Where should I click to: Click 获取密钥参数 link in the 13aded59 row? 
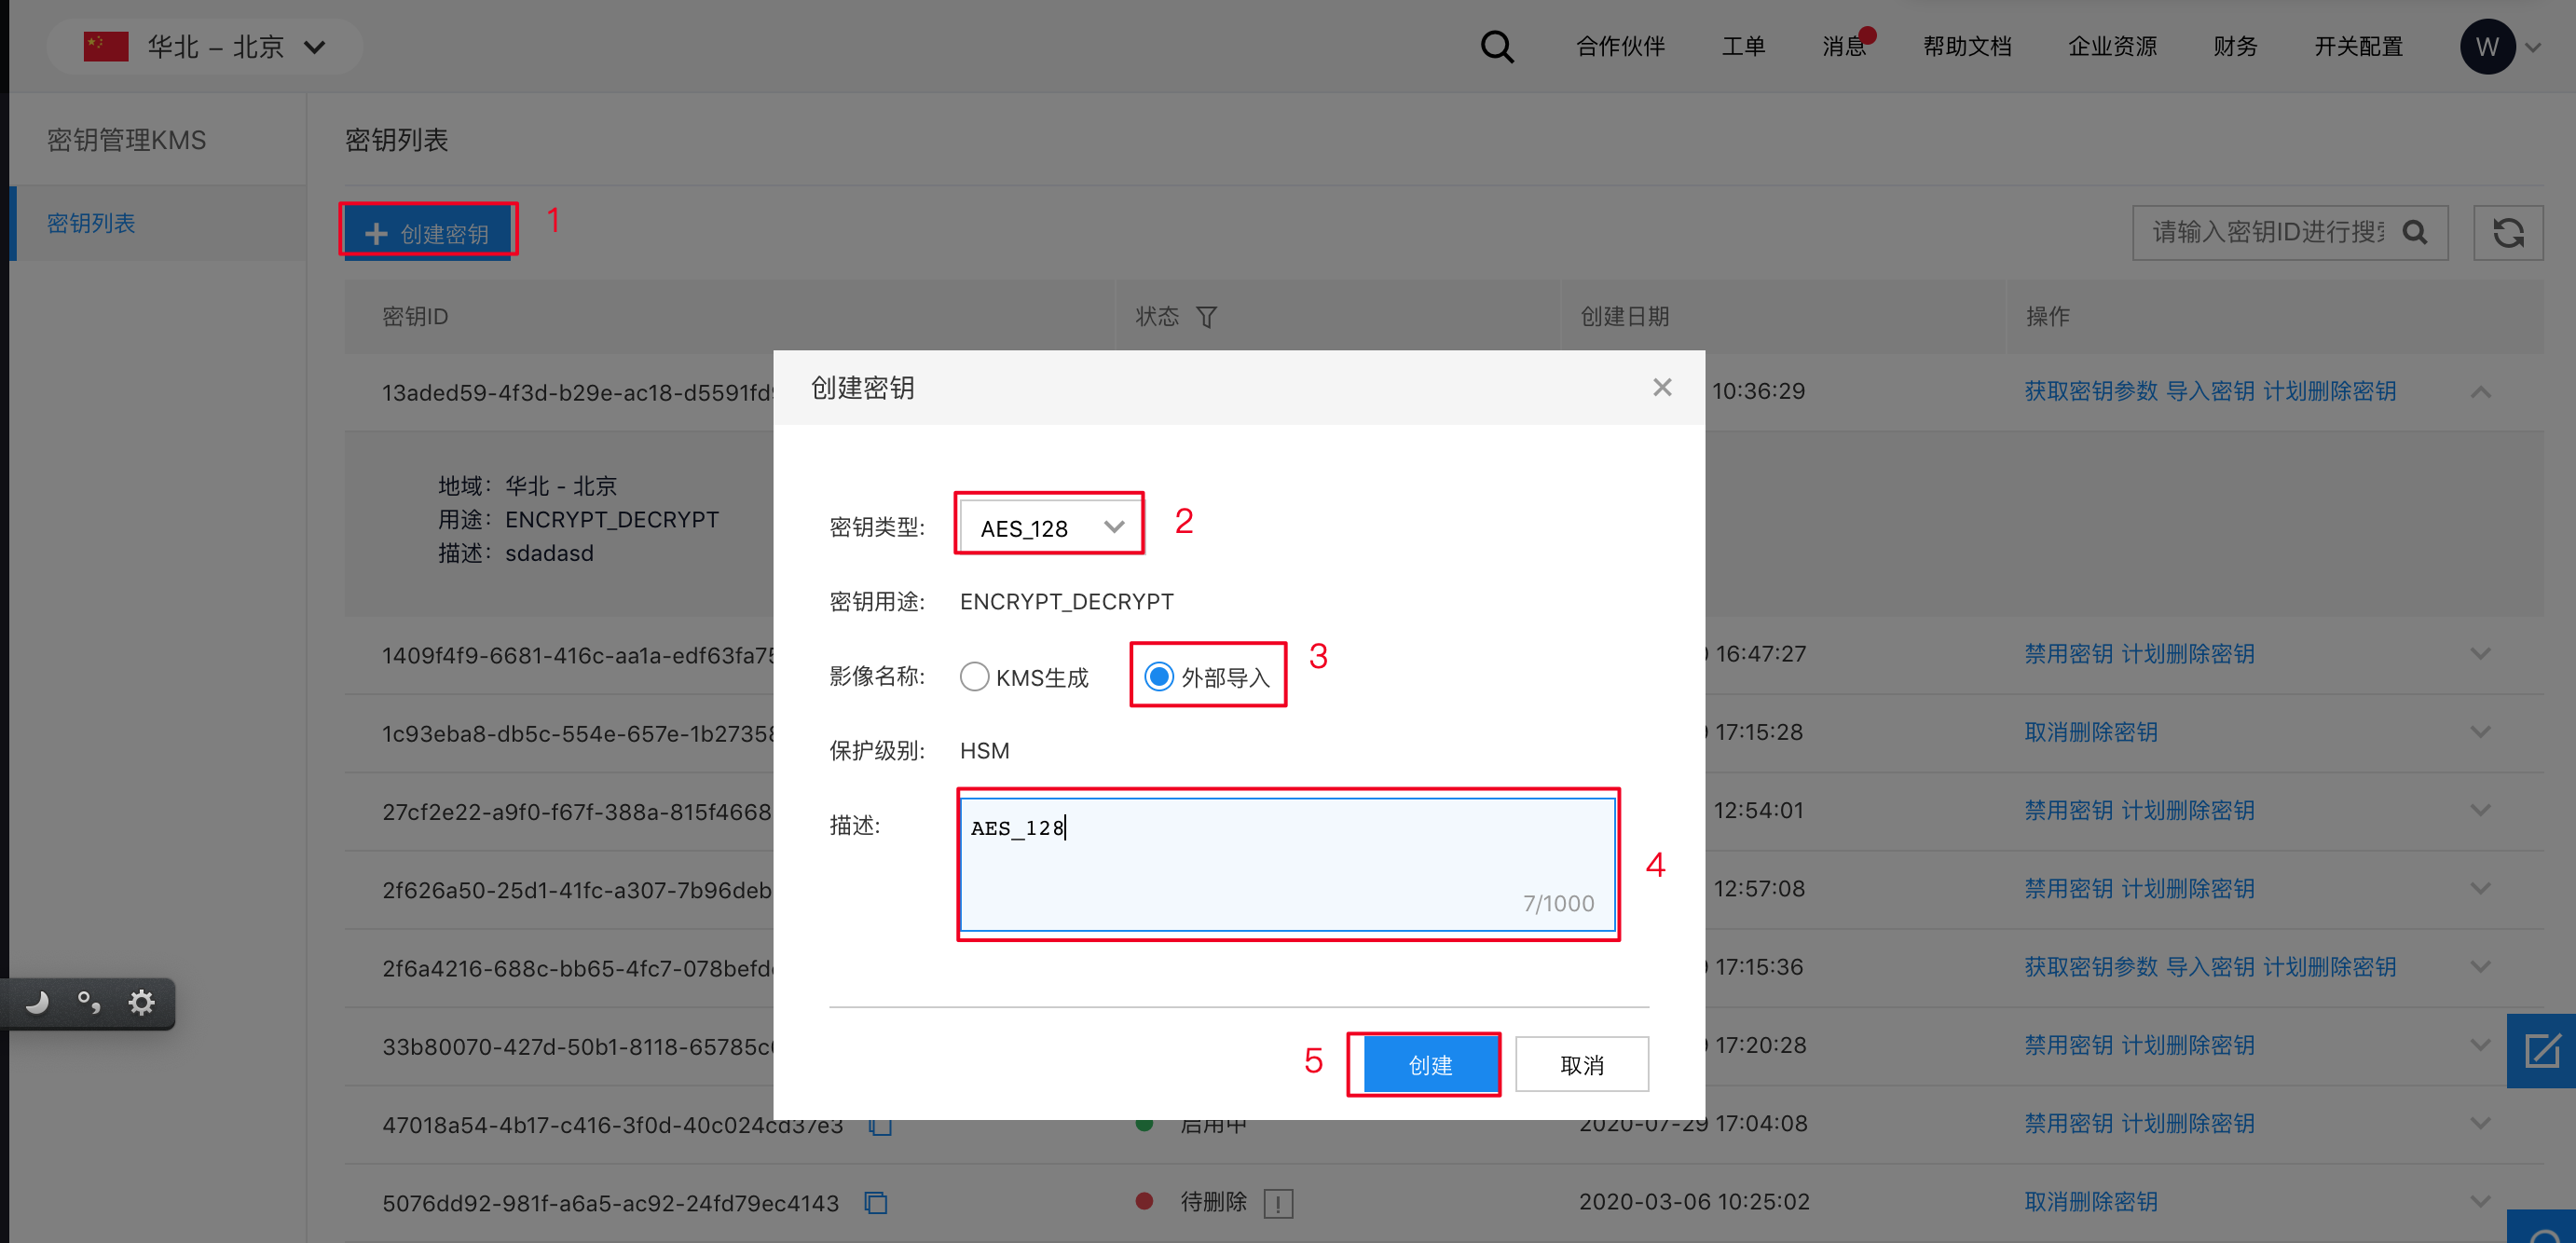coord(2090,391)
